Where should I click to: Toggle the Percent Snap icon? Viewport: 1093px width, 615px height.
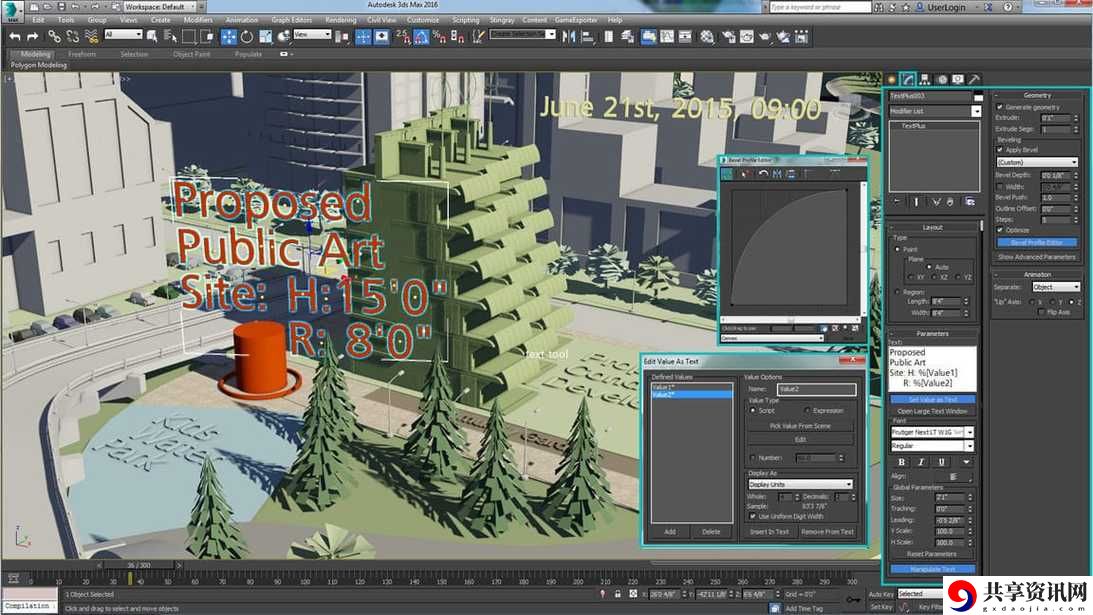click(439, 36)
